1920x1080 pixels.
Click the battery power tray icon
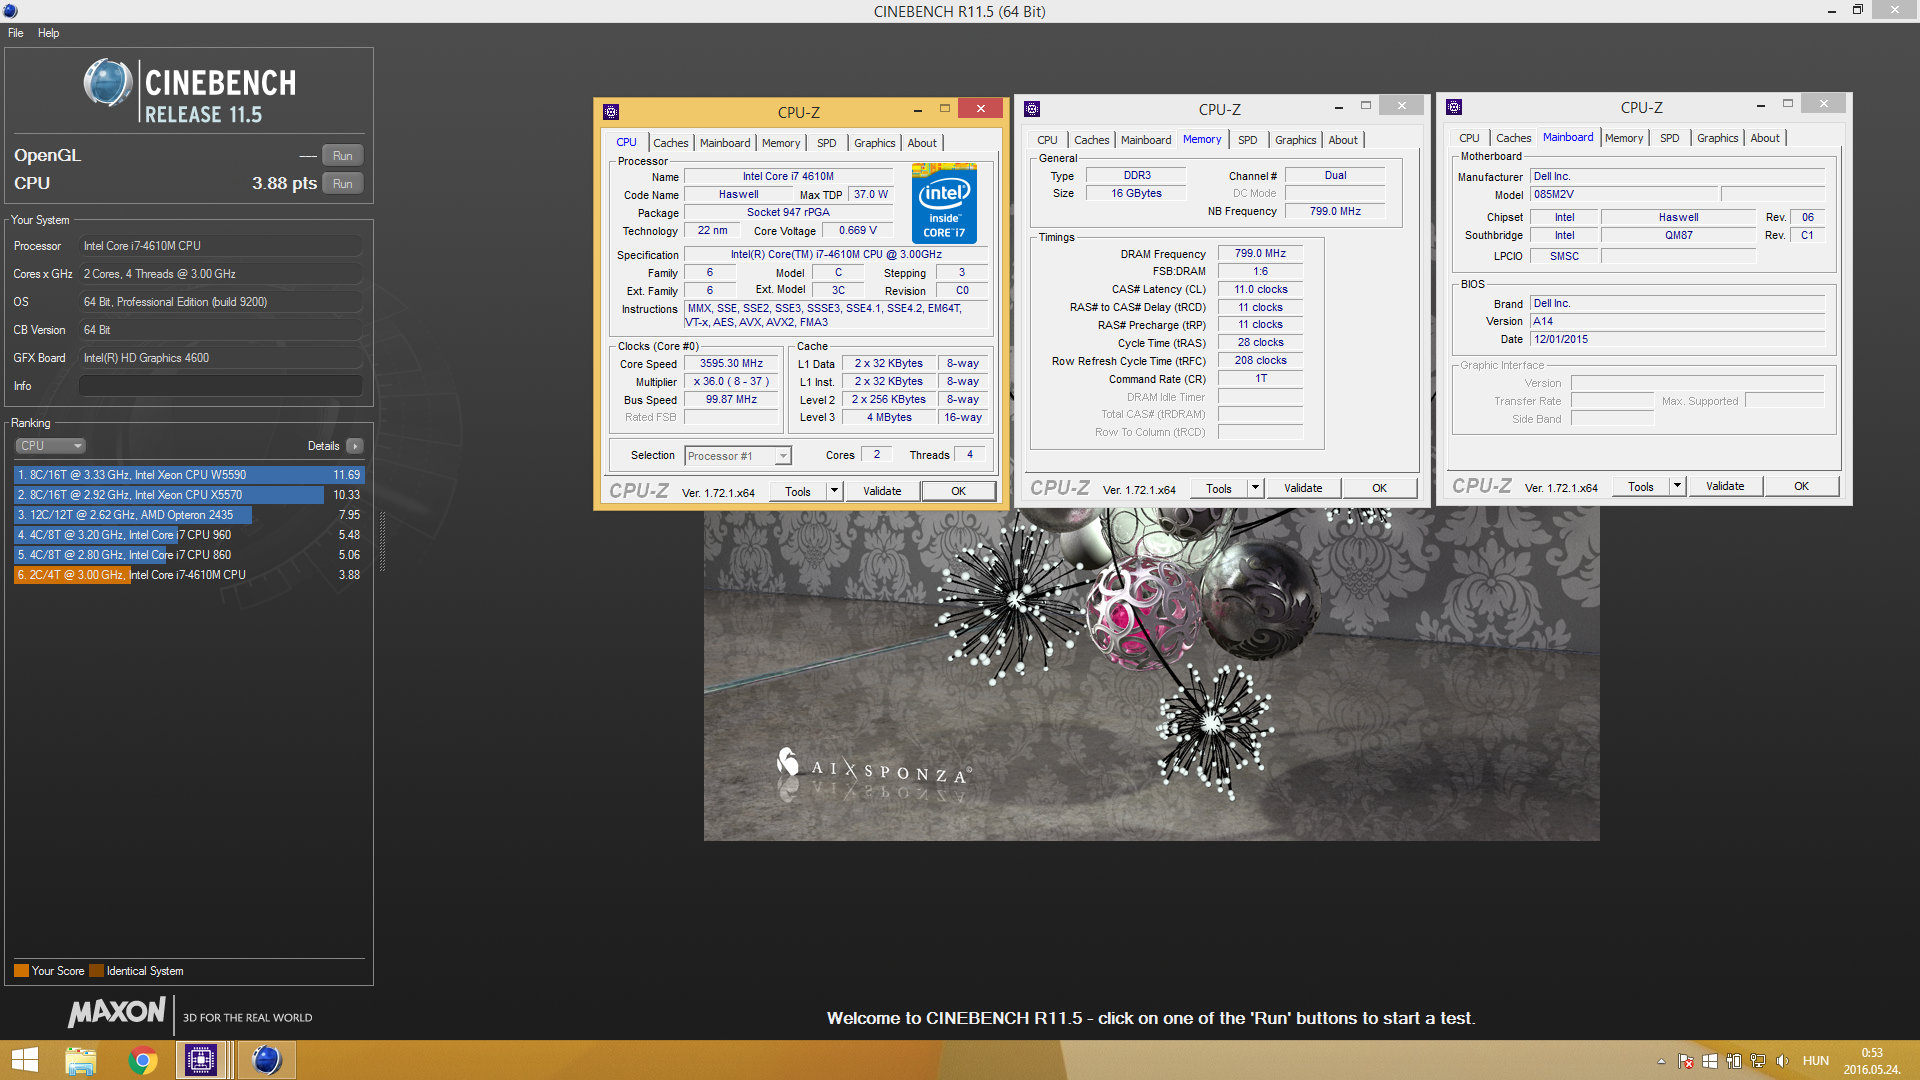point(1734,1061)
